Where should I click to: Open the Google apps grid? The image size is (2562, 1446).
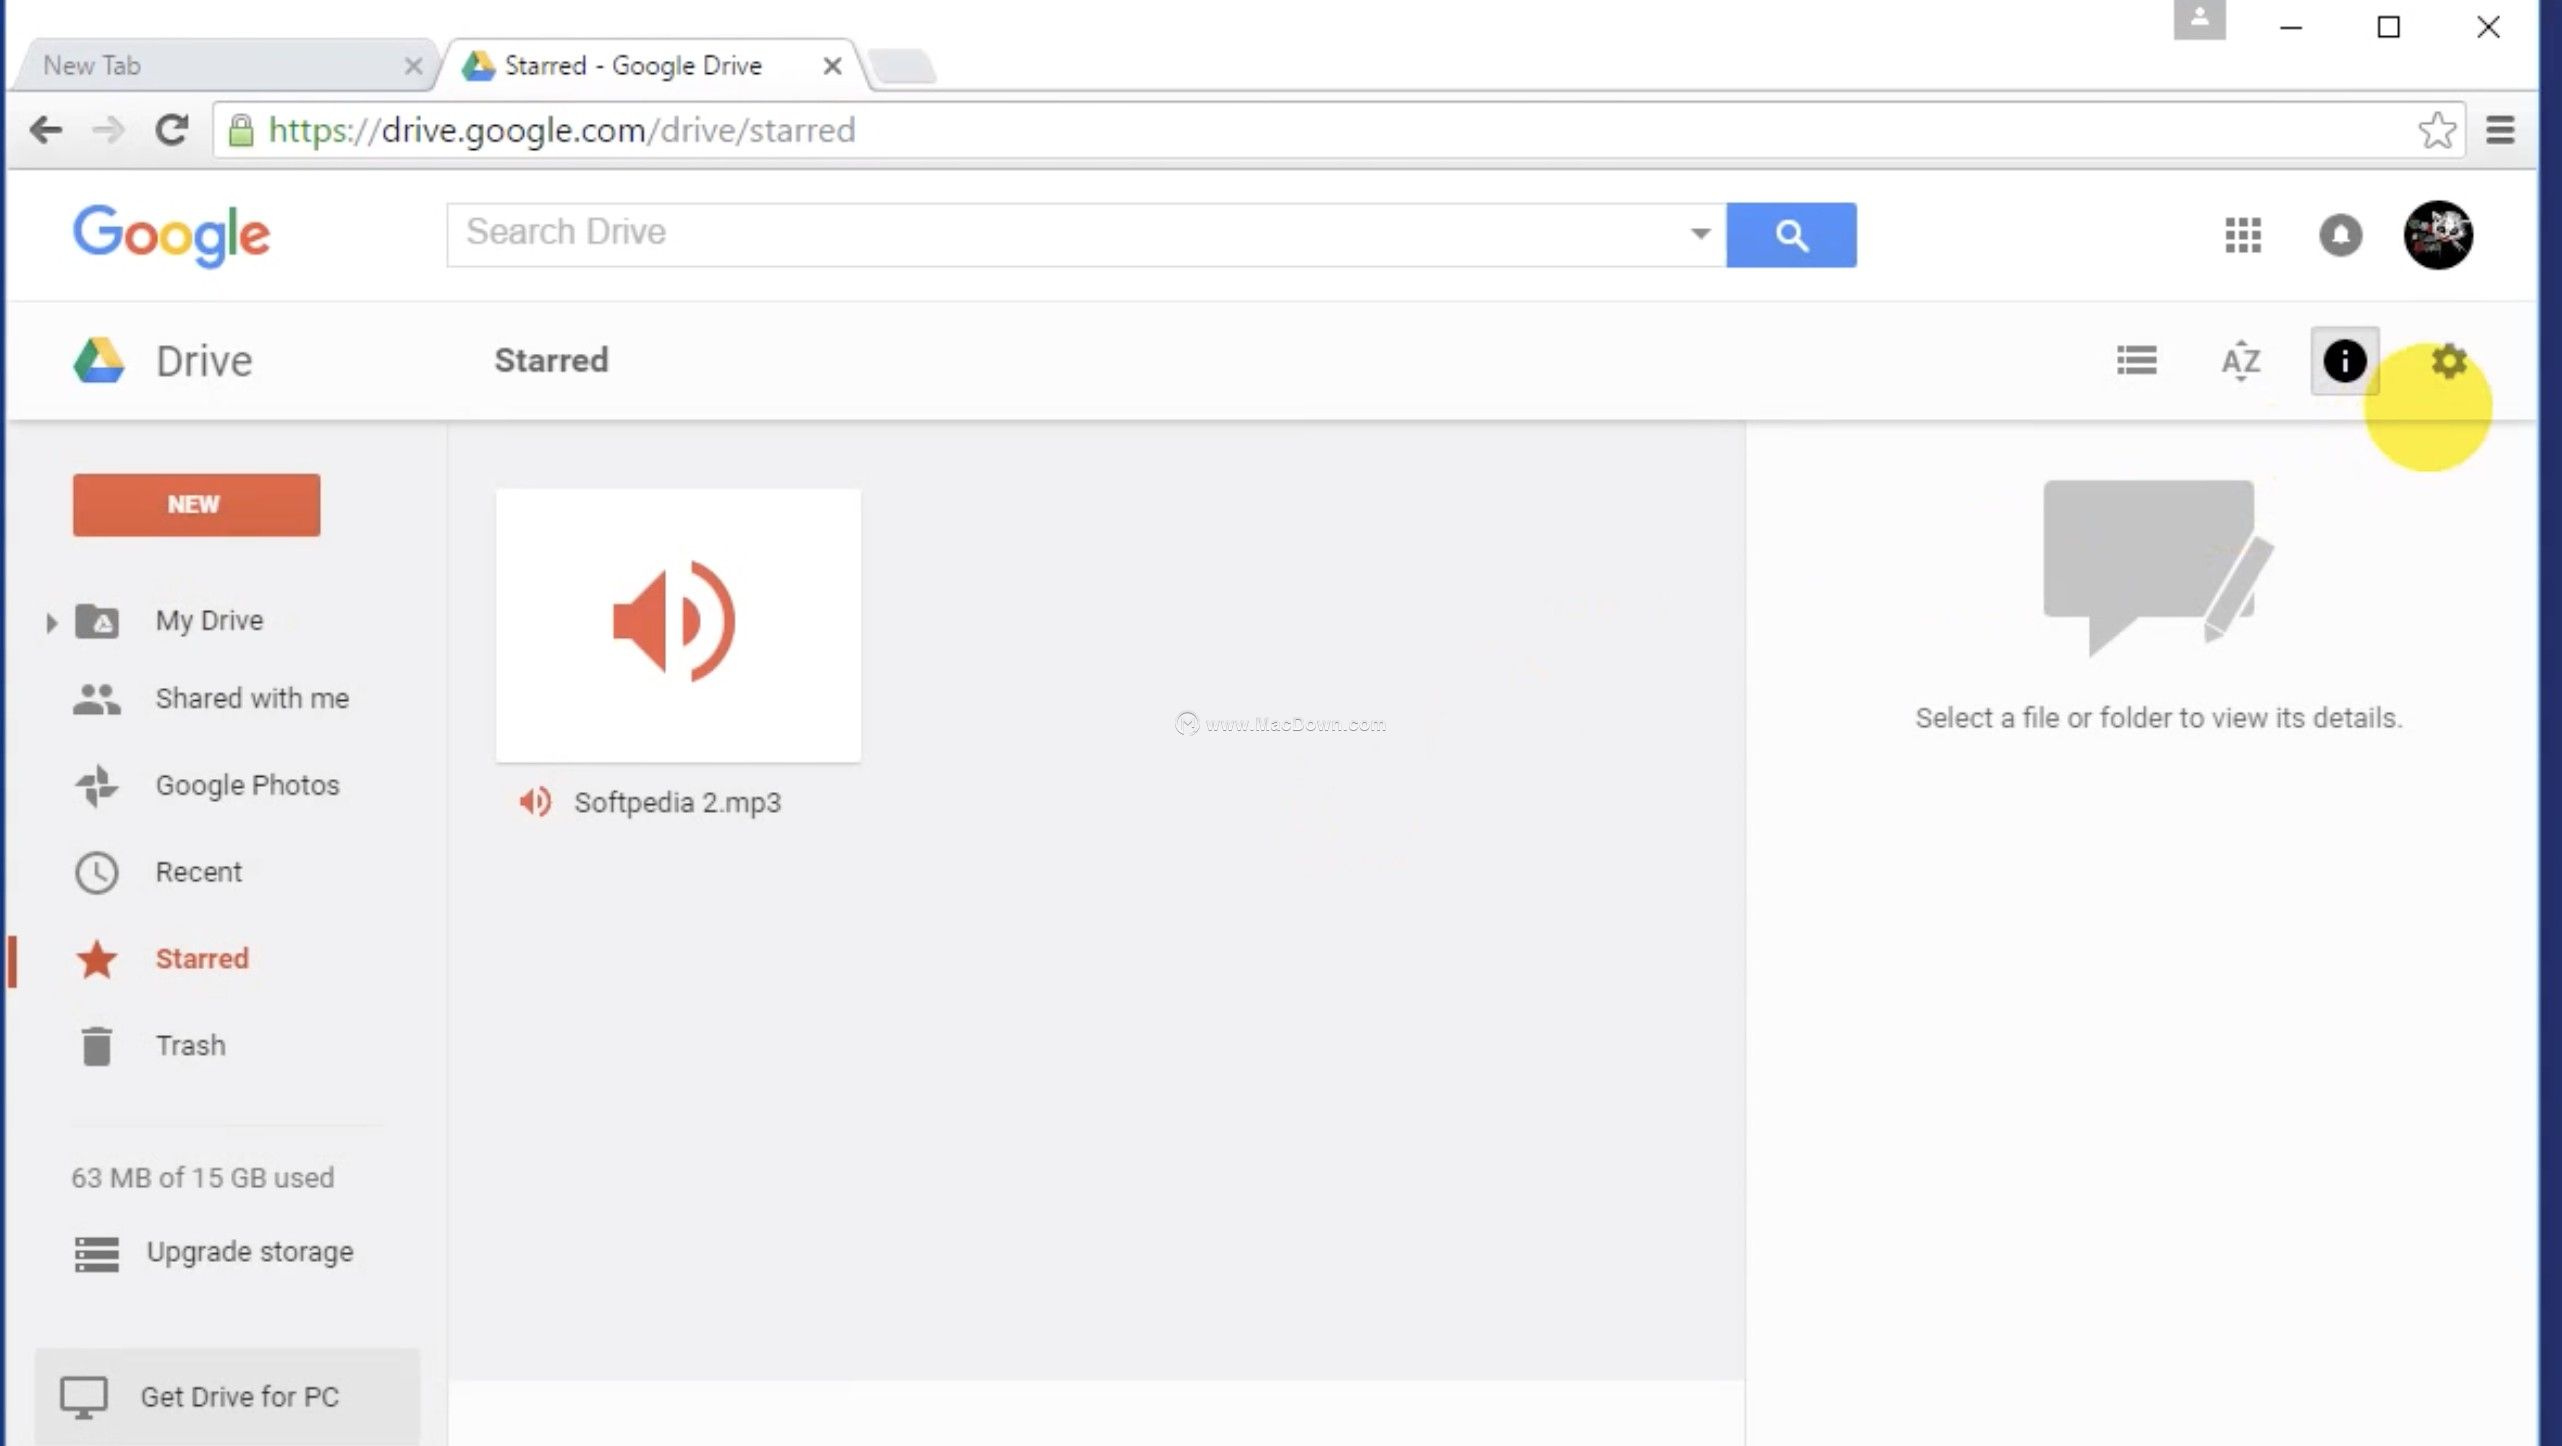[x=2243, y=235]
